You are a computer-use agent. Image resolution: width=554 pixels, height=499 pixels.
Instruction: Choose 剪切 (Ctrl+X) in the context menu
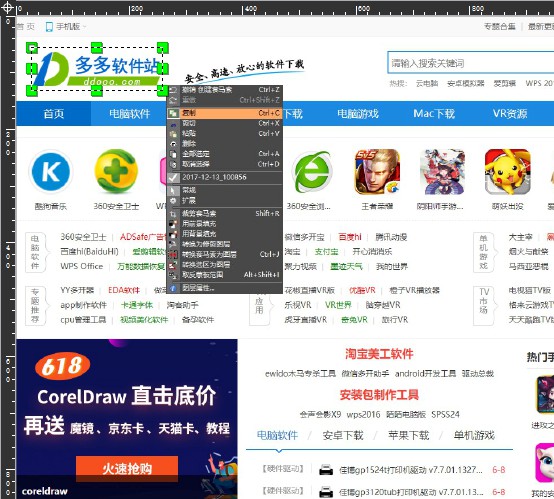[x=224, y=123]
